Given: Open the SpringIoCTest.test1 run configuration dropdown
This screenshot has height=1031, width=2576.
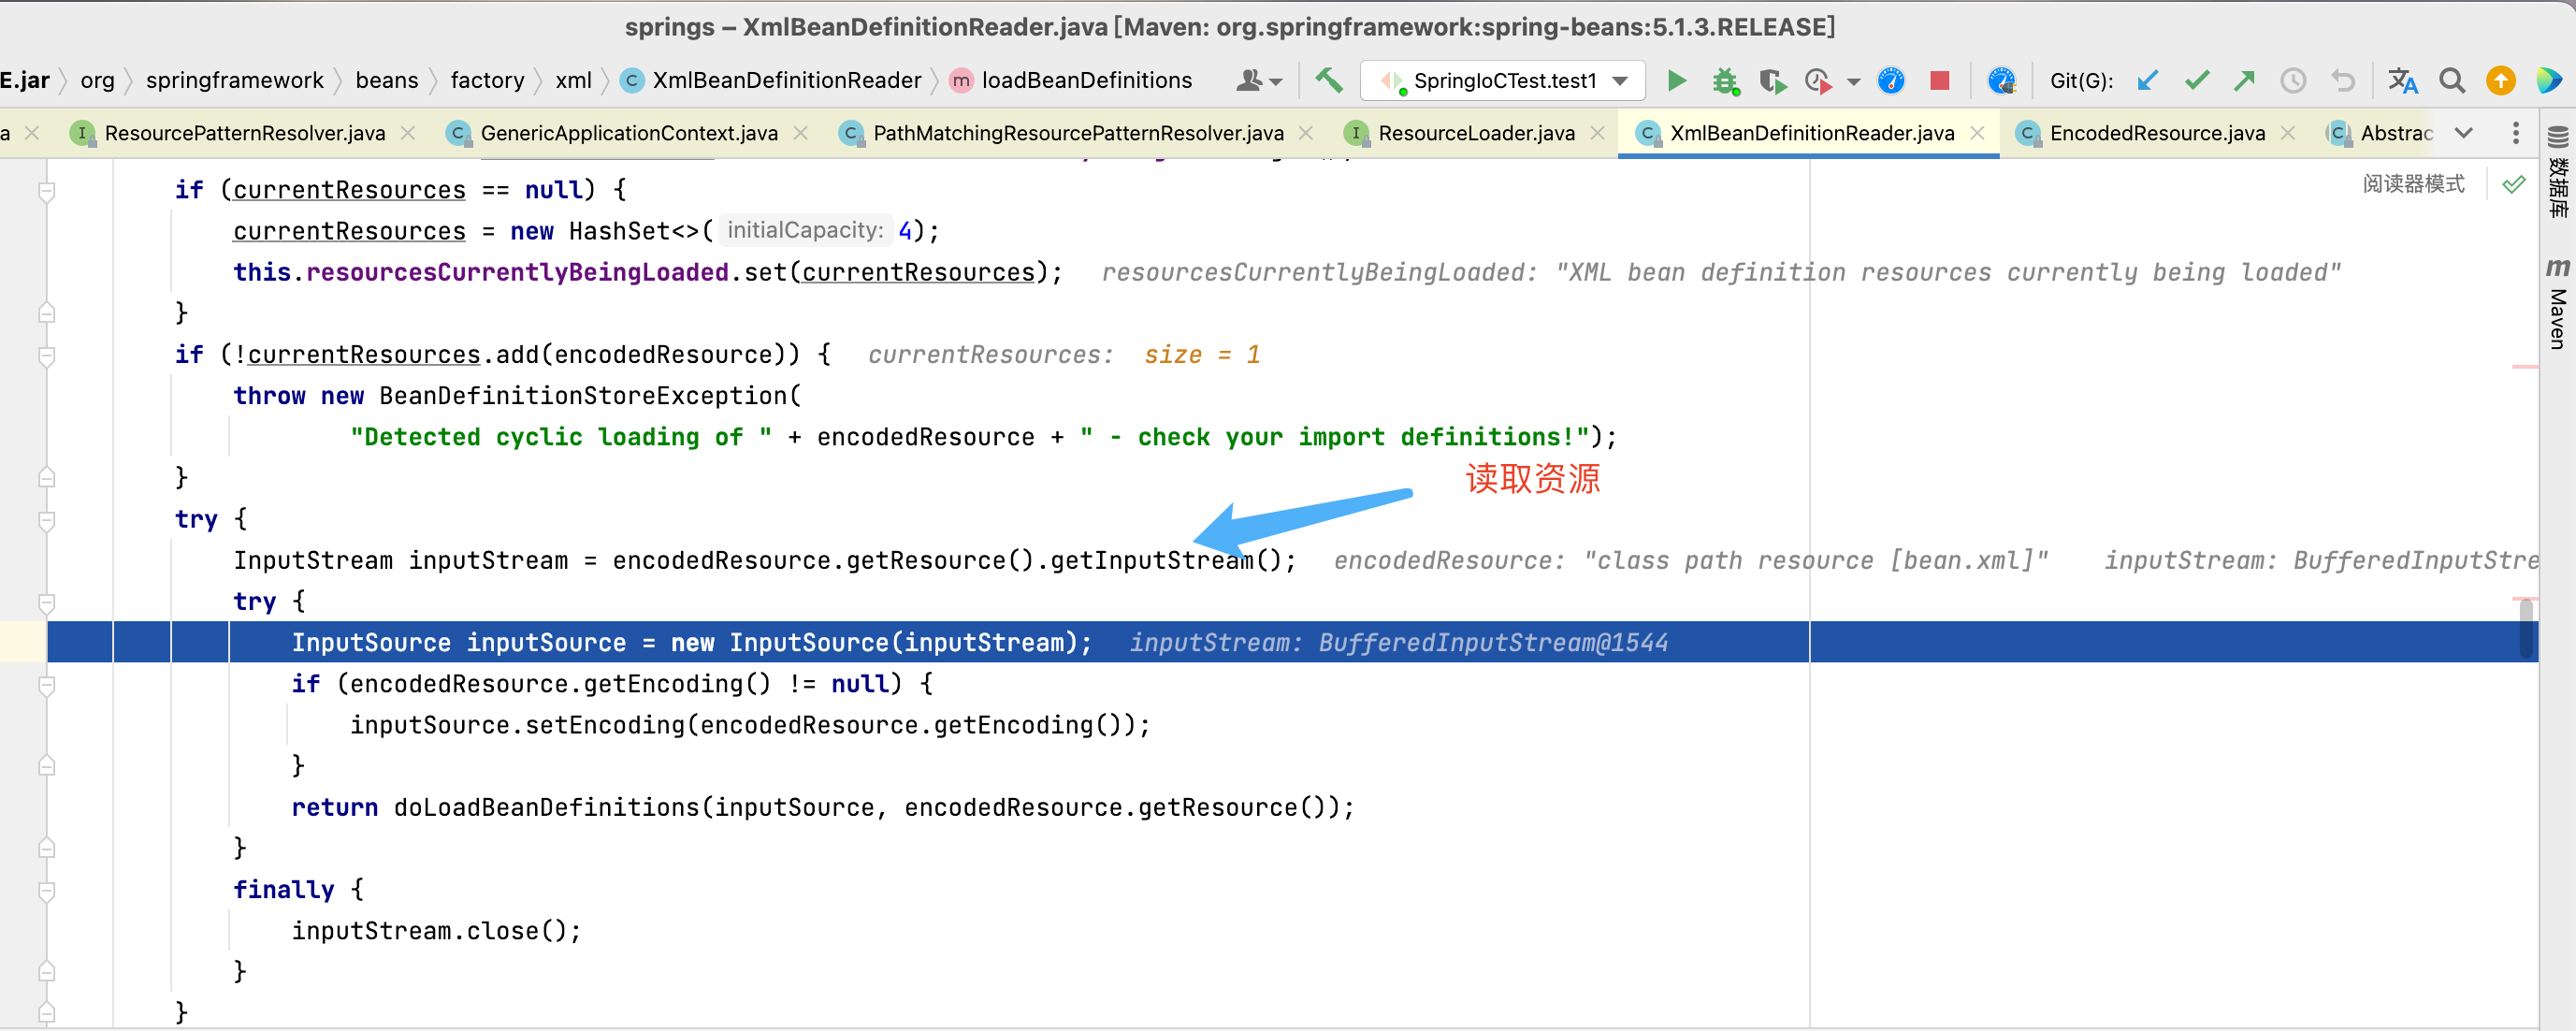Looking at the screenshot, I should pos(1503,80).
